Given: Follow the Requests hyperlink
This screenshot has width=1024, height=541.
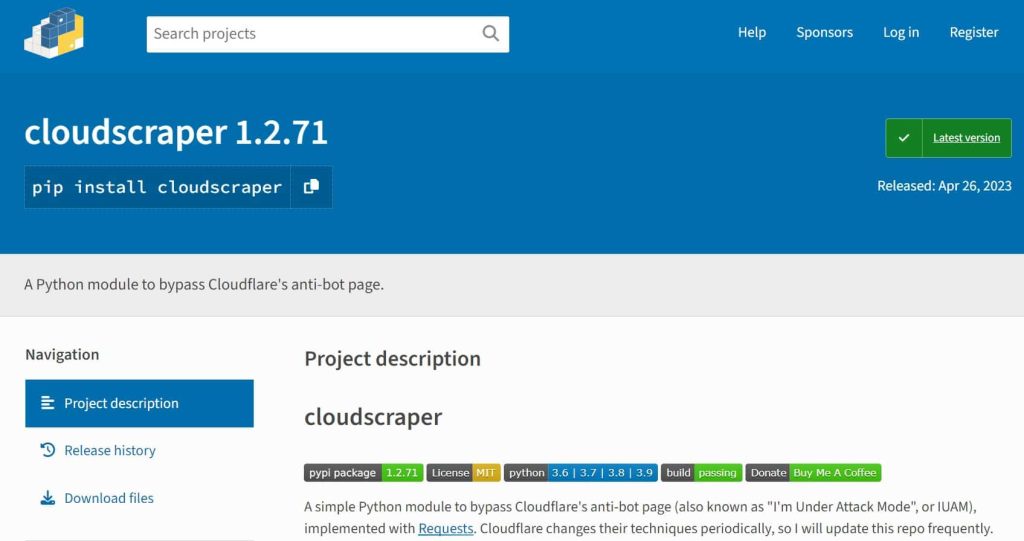Looking at the screenshot, I should 445,528.
